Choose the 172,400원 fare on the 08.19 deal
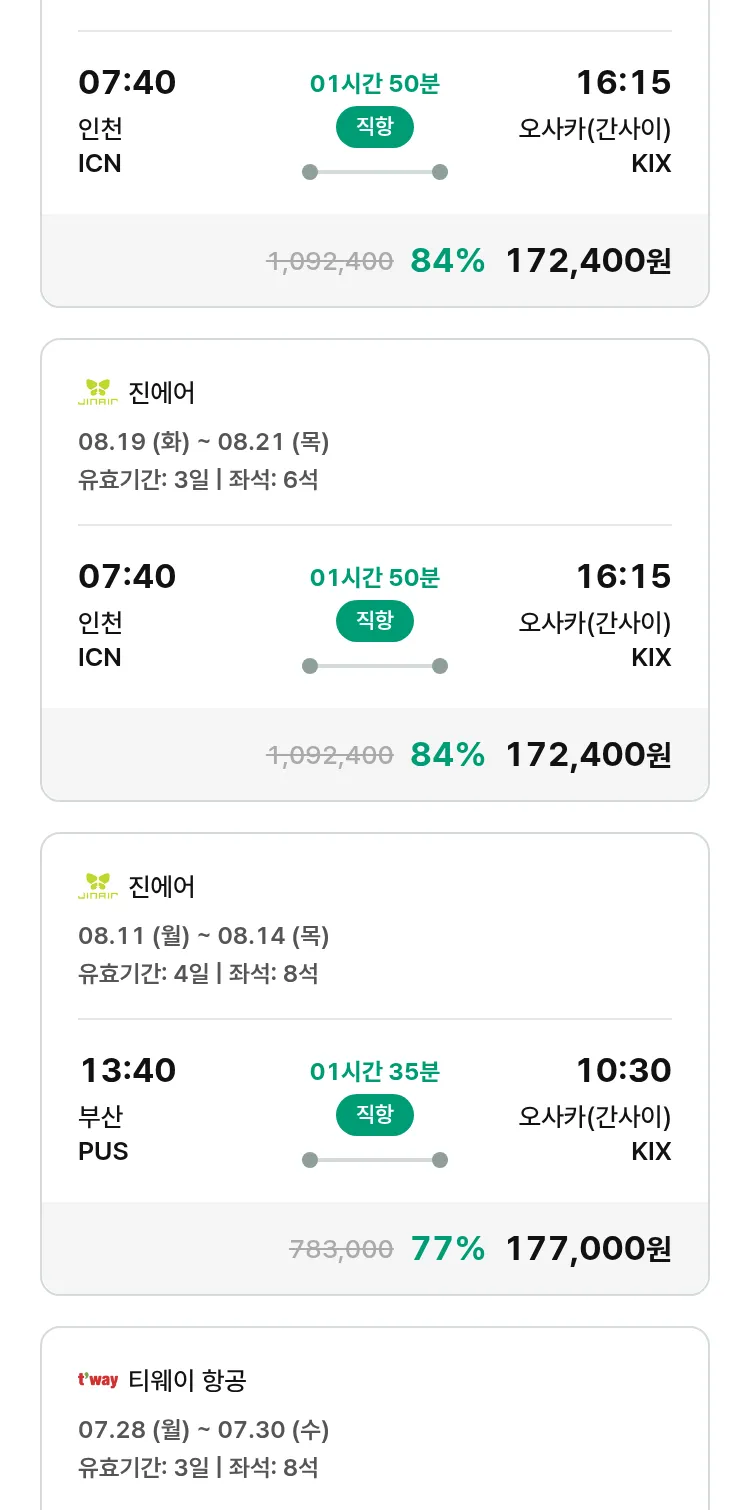Screen dimensions: 750x1510 click(588, 754)
